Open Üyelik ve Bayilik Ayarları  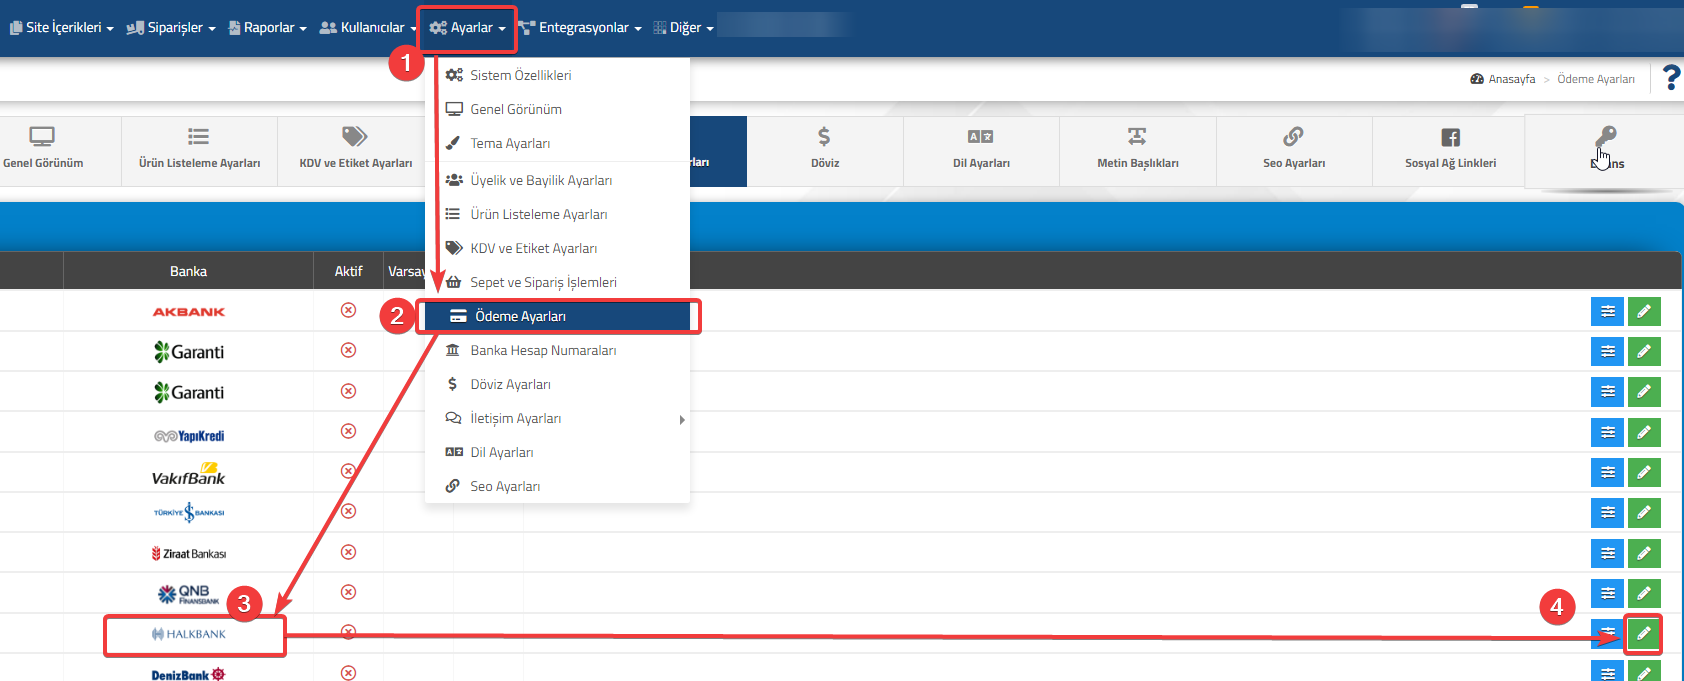(557, 180)
